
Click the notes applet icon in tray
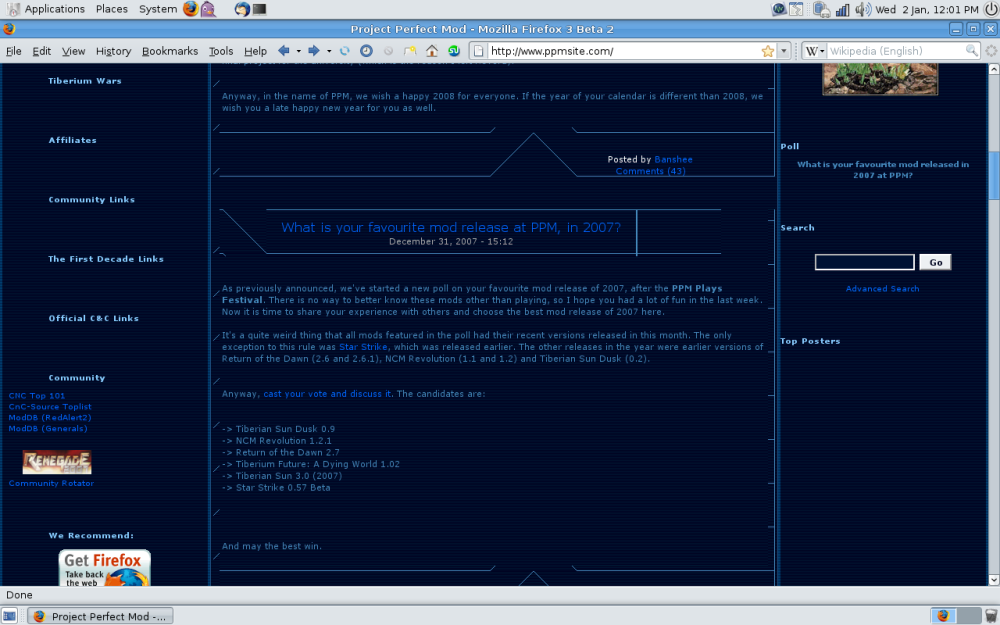click(796, 9)
